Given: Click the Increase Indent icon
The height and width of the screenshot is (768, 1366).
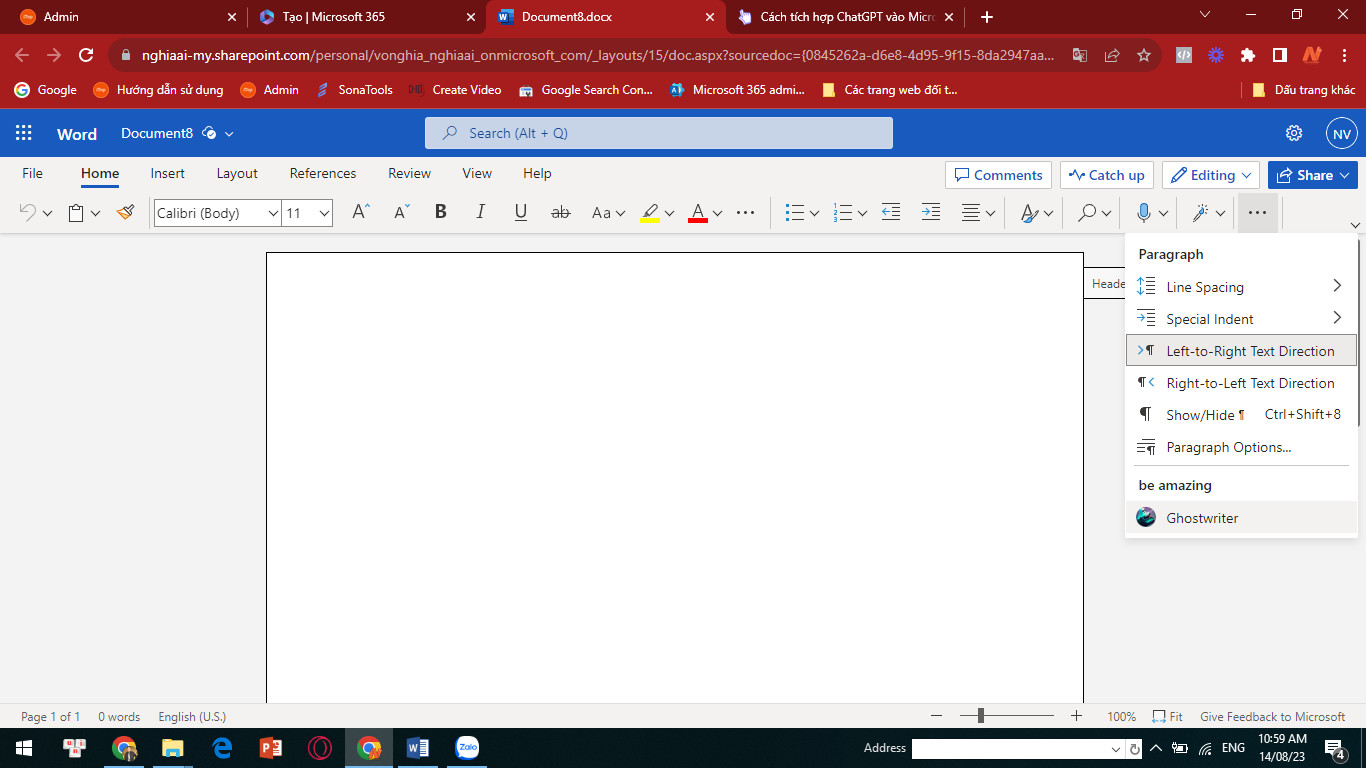Looking at the screenshot, I should click(930, 213).
